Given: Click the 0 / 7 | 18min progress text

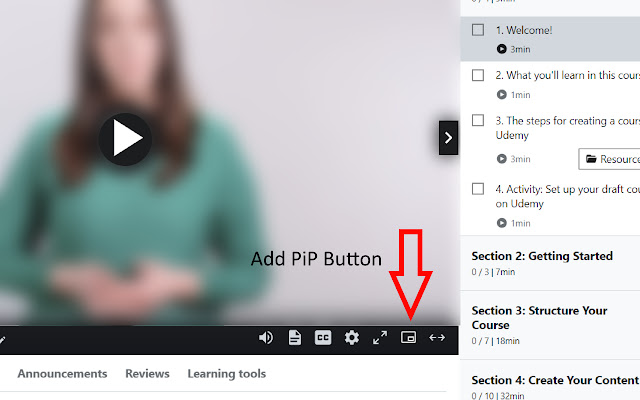Looking at the screenshot, I should 496,341.
